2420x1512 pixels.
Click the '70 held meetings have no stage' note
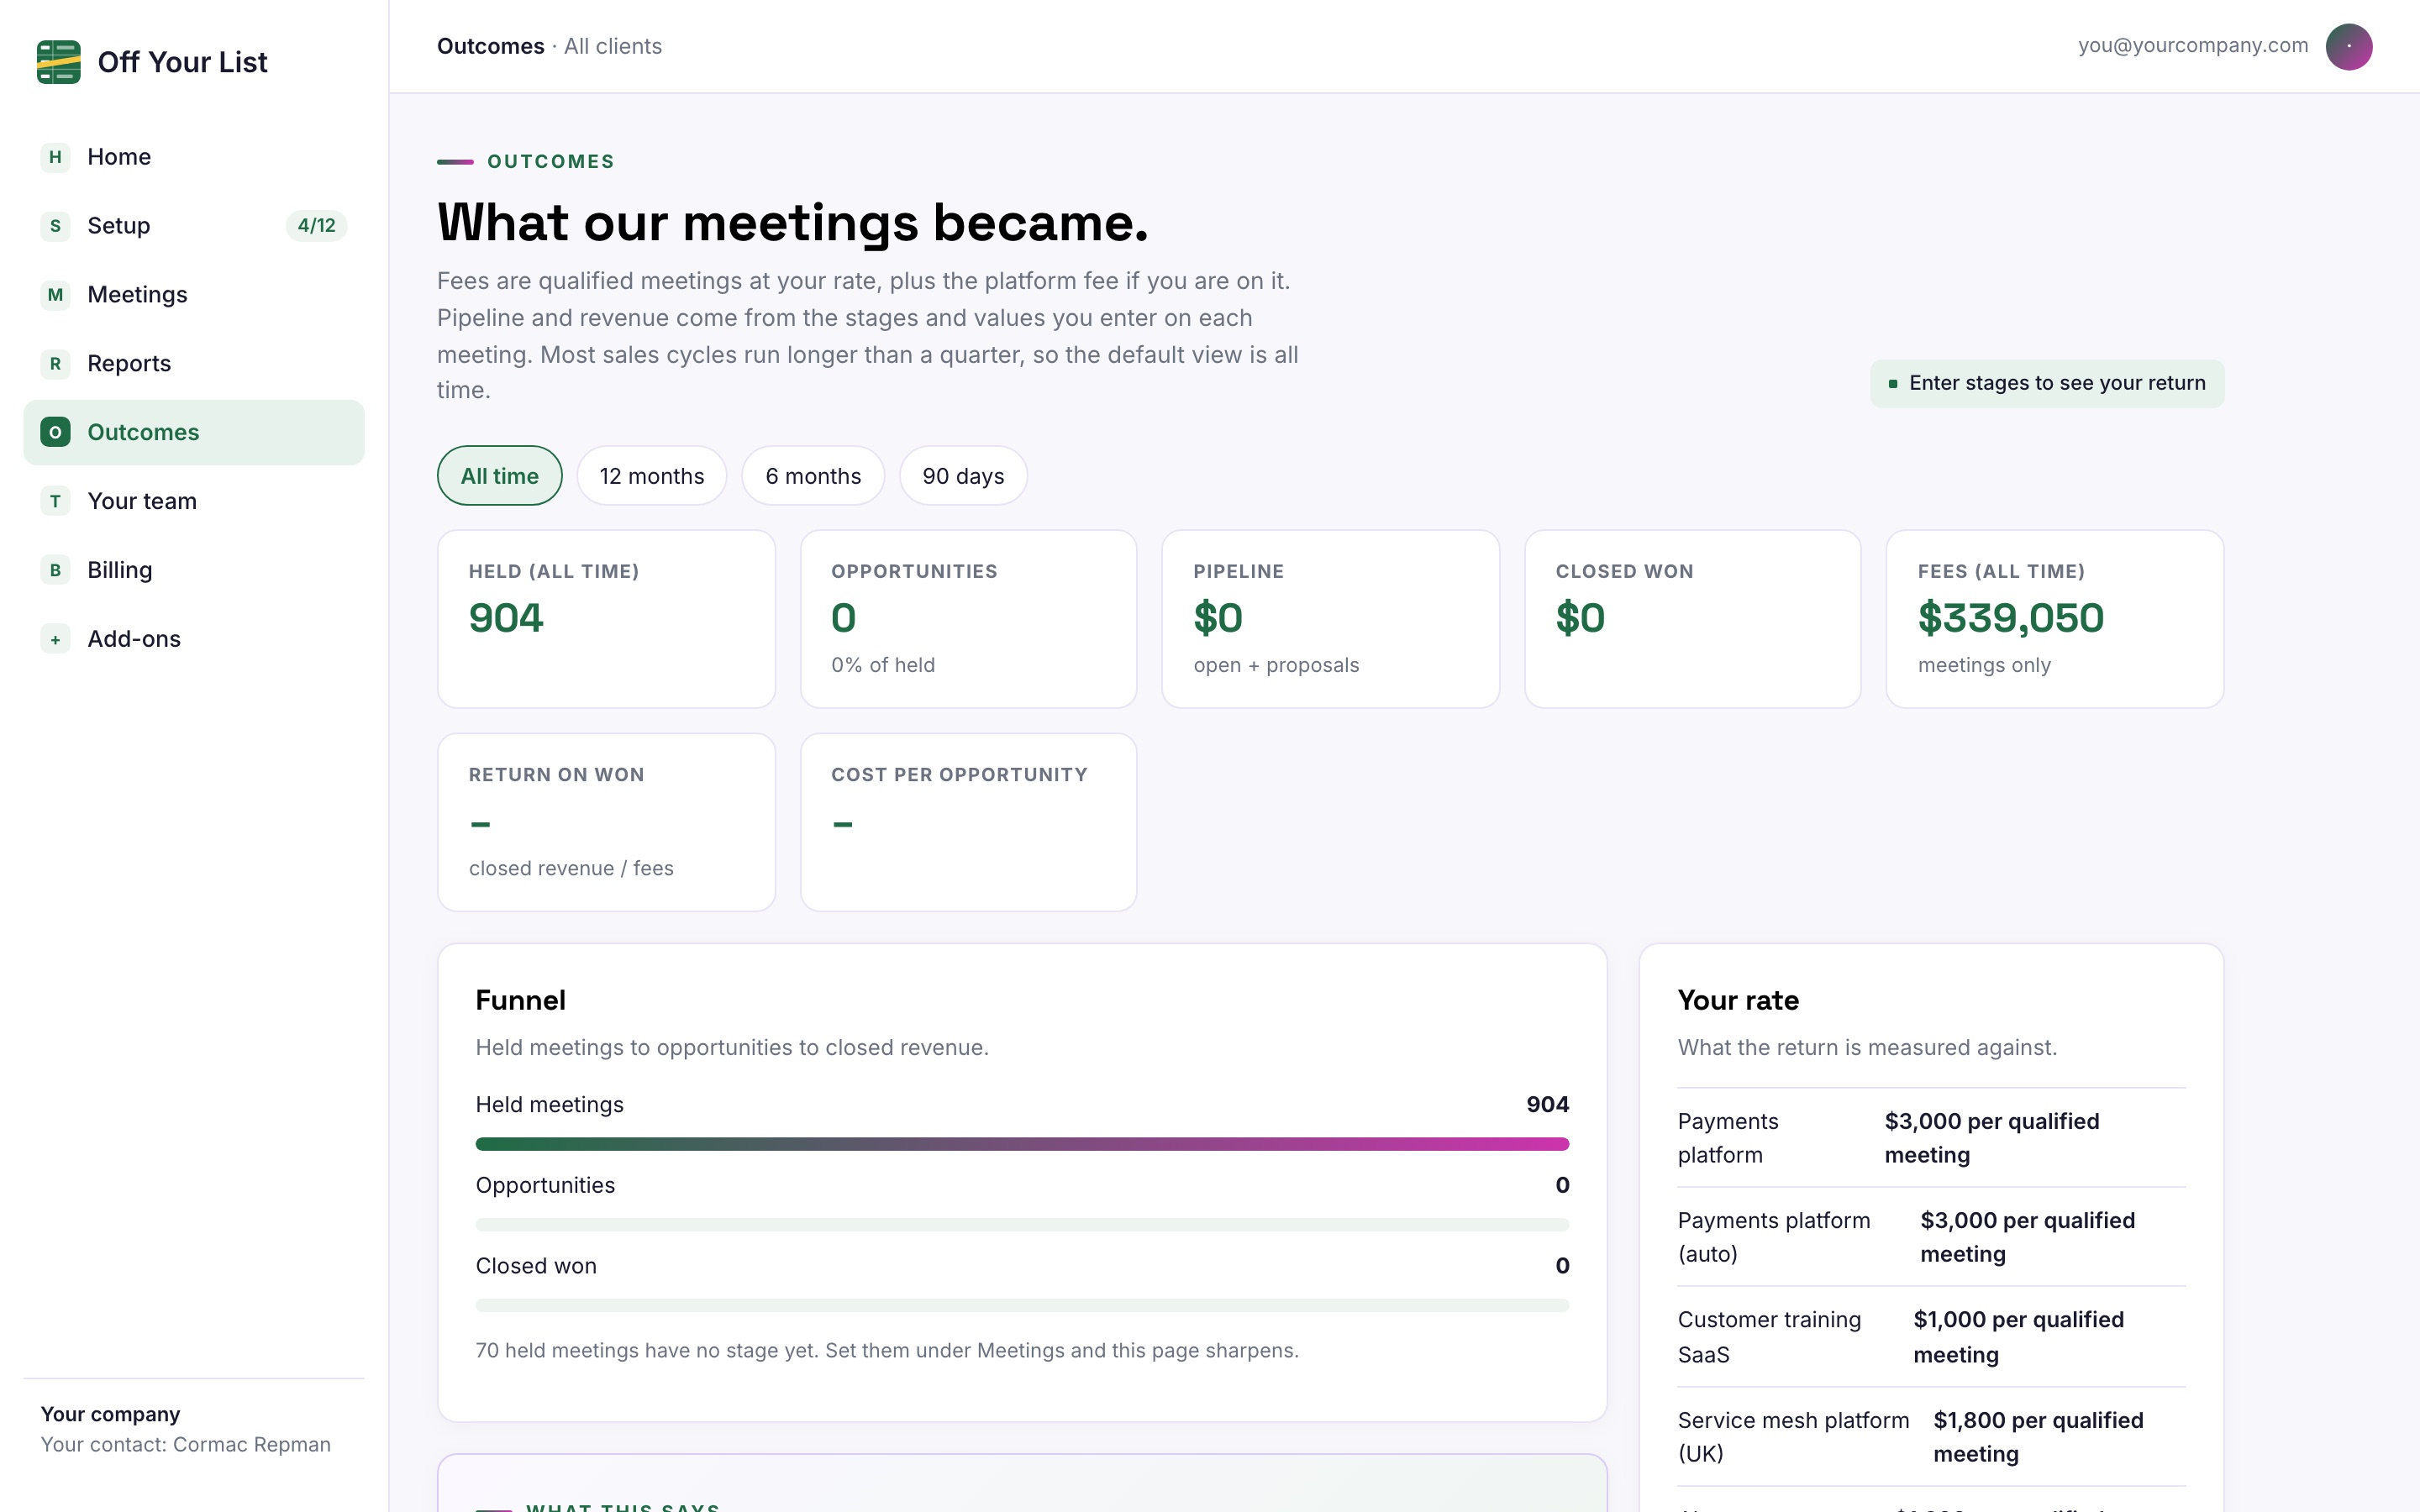pos(887,1351)
